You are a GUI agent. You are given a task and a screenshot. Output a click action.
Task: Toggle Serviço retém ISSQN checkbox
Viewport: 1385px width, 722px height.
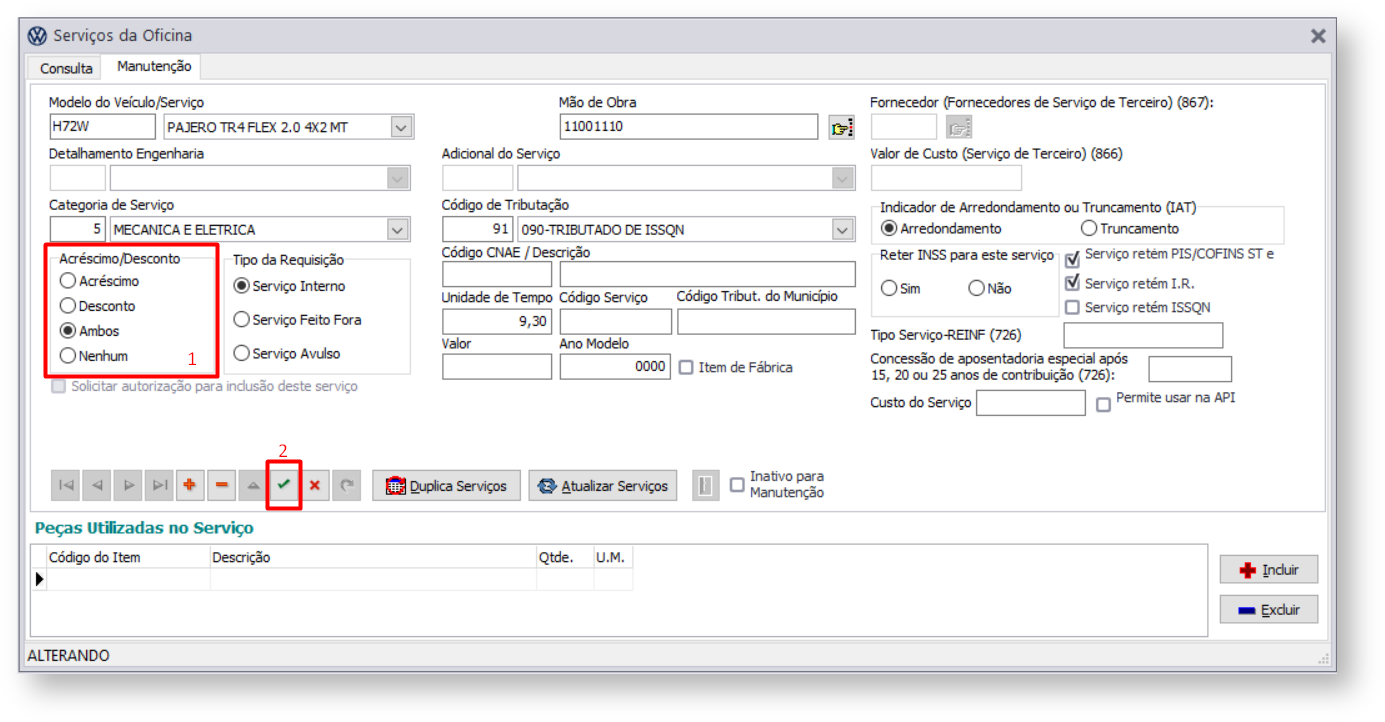[1073, 307]
